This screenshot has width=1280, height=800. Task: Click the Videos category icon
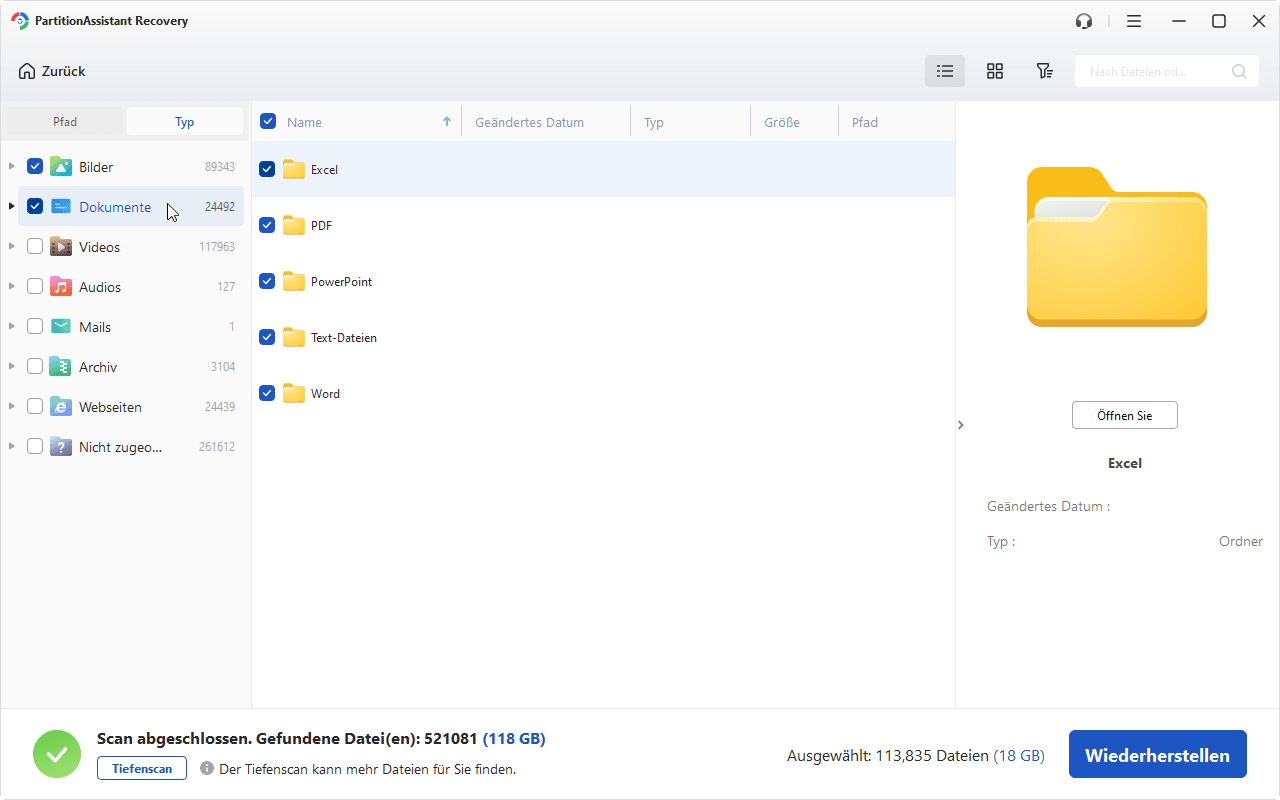coord(61,247)
